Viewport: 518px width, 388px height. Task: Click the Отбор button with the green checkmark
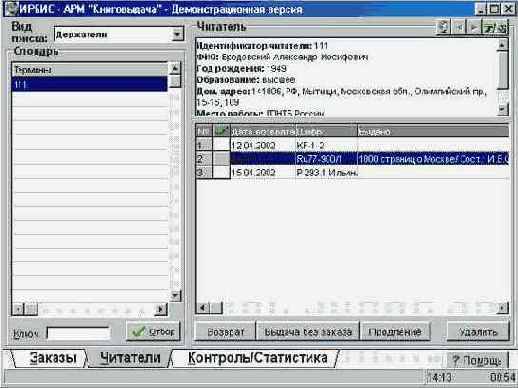click(154, 331)
